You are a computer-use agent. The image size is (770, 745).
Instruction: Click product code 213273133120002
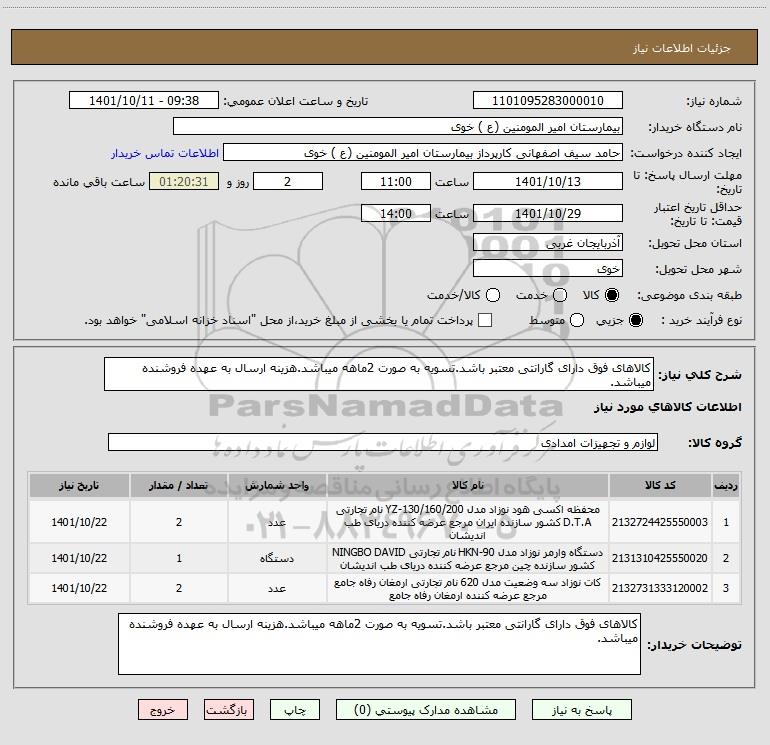point(660,588)
